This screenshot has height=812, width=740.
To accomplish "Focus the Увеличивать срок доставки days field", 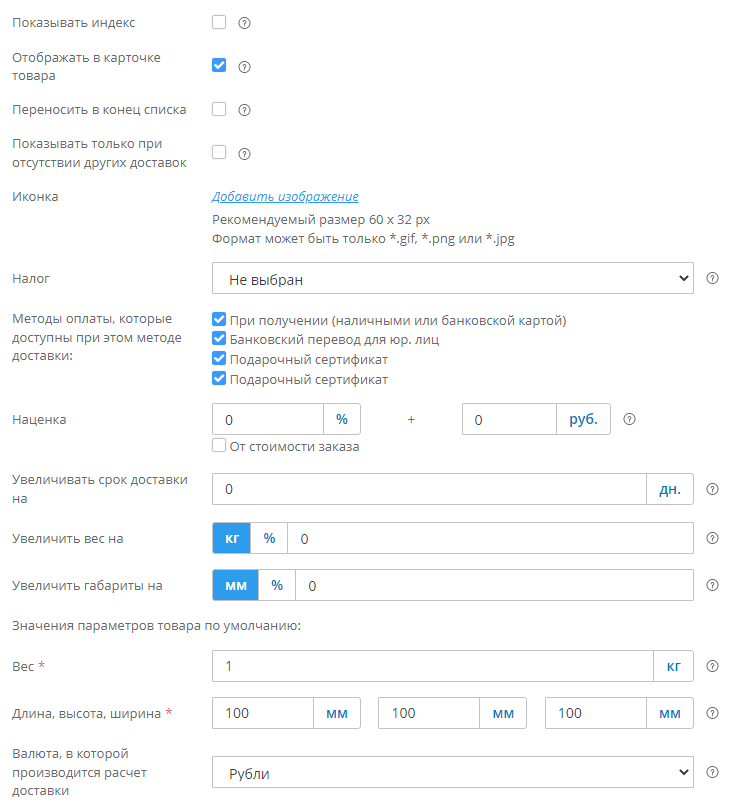I will (430, 489).
